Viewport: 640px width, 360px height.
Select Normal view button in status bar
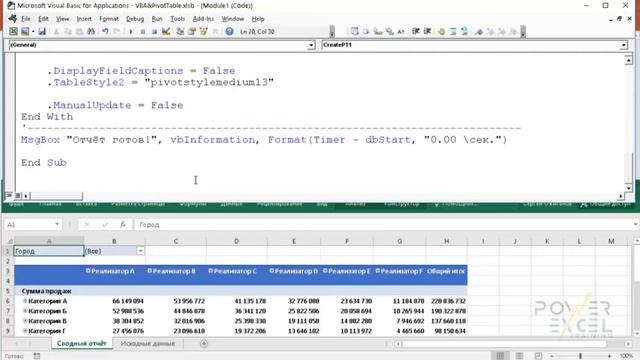coord(500,356)
